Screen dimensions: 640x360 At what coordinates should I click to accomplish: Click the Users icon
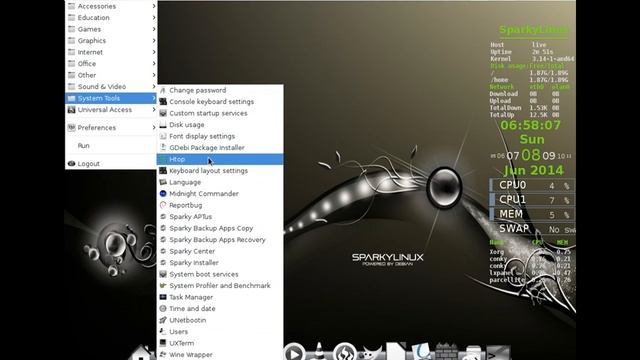click(x=163, y=331)
